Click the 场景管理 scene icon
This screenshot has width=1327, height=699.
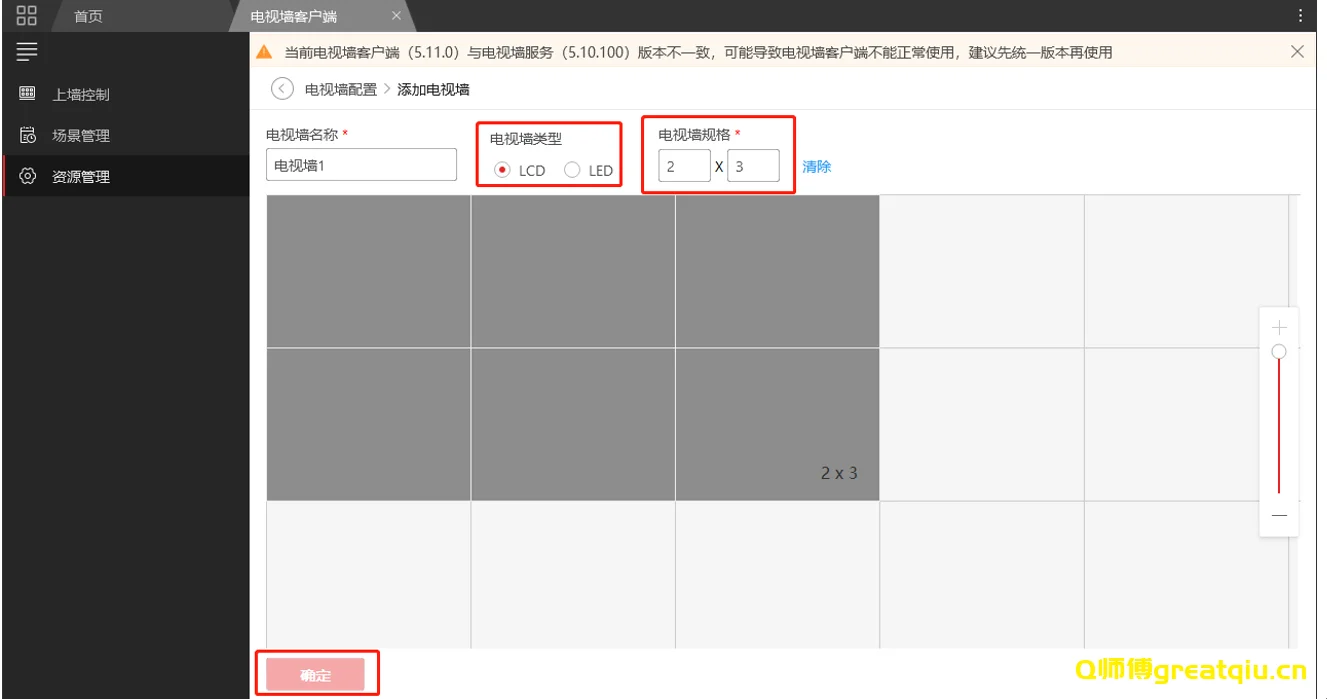28,135
